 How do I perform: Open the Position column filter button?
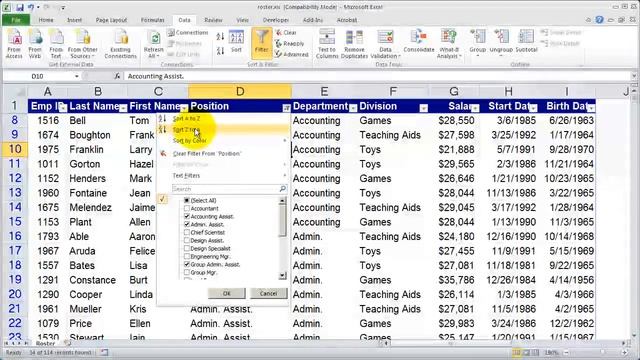[286, 108]
